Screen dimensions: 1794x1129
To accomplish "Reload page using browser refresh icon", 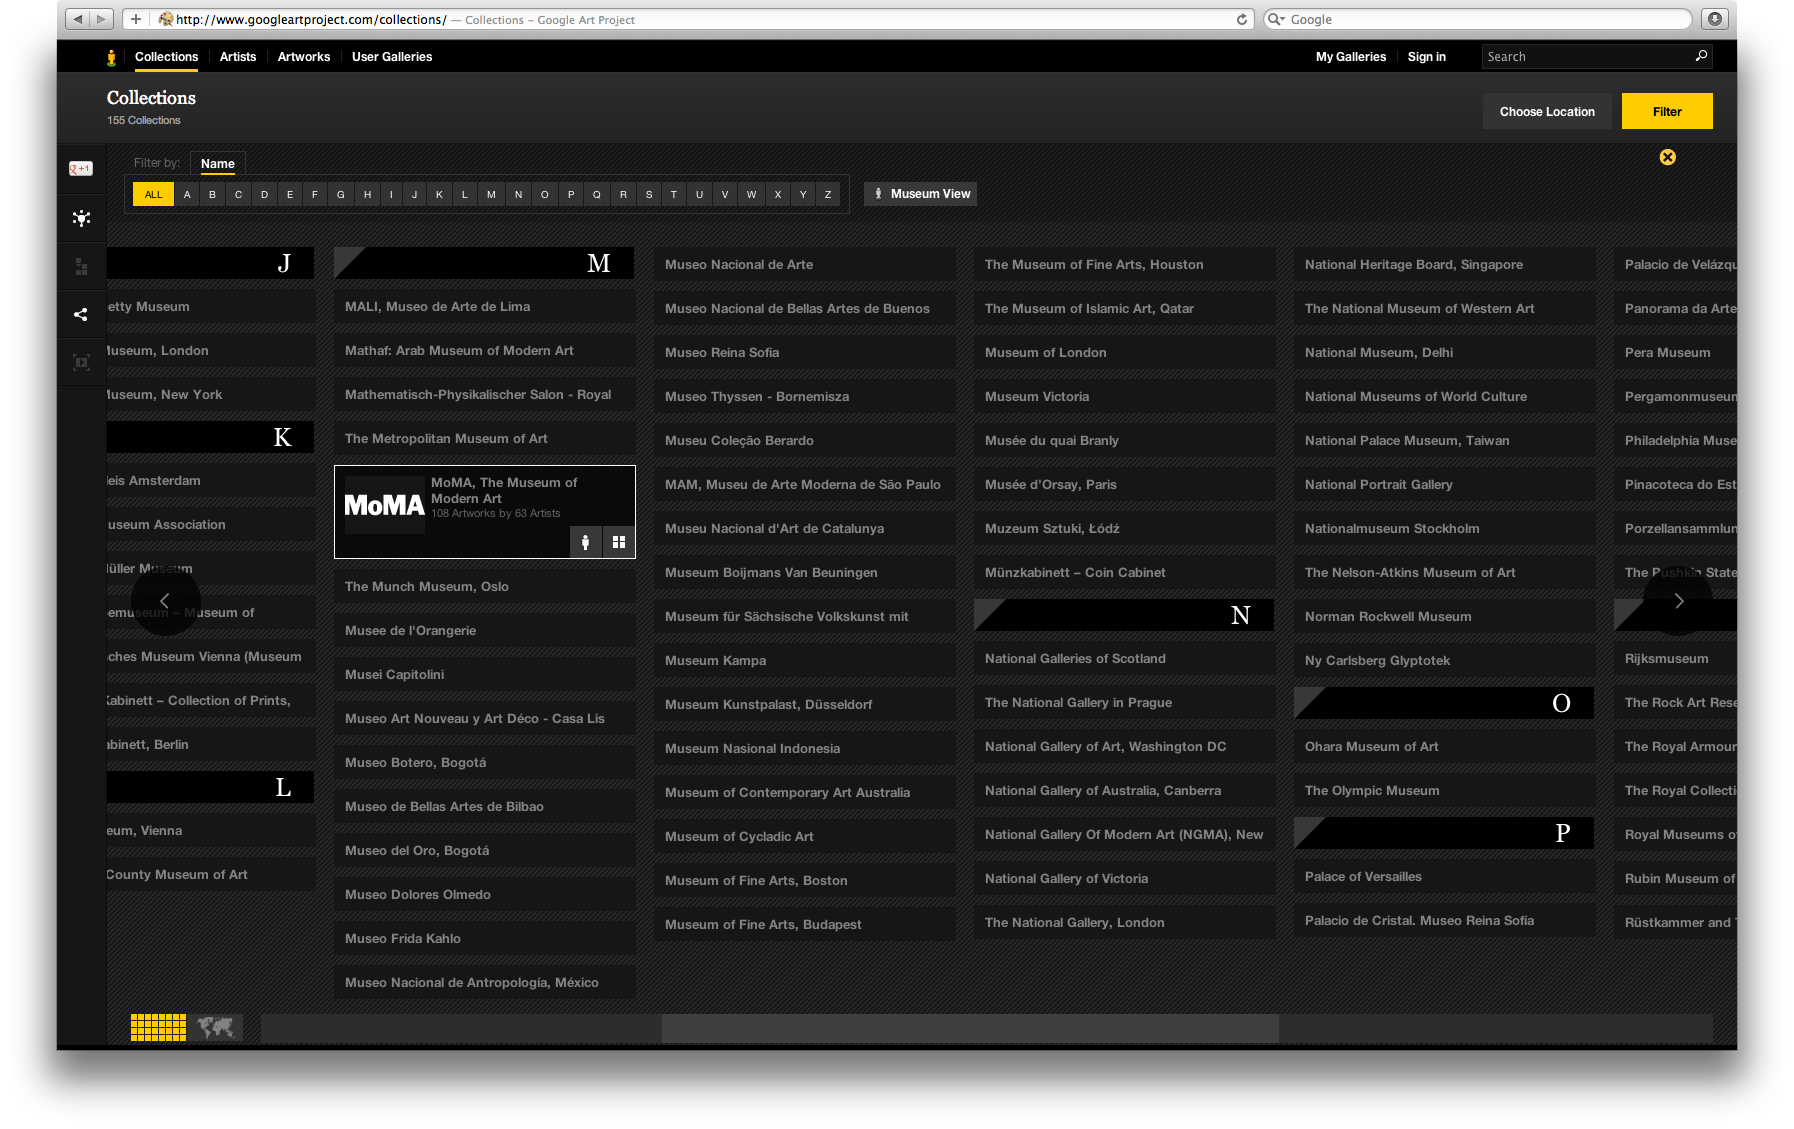I will [x=1242, y=19].
